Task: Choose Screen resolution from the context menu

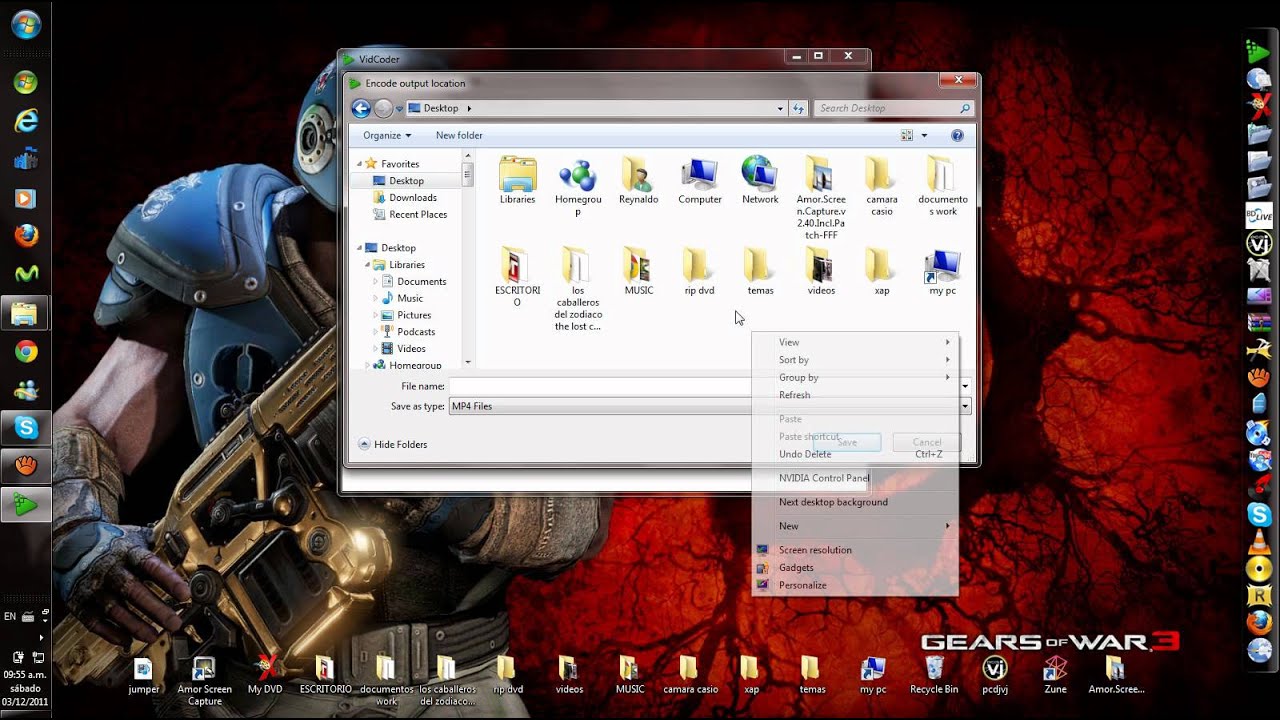Action: [x=855, y=550]
